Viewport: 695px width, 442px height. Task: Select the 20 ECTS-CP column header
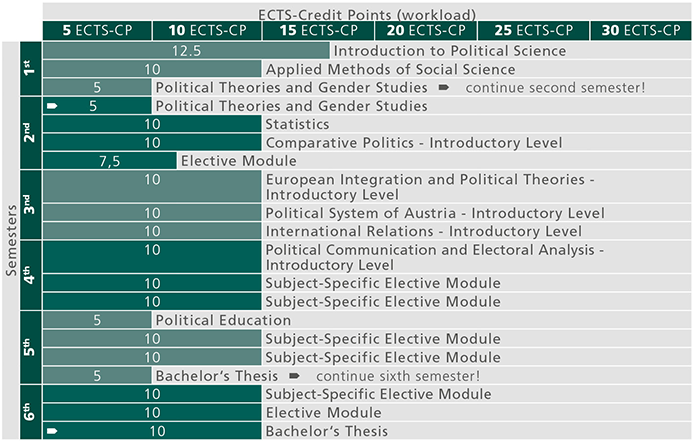click(425, 30)
